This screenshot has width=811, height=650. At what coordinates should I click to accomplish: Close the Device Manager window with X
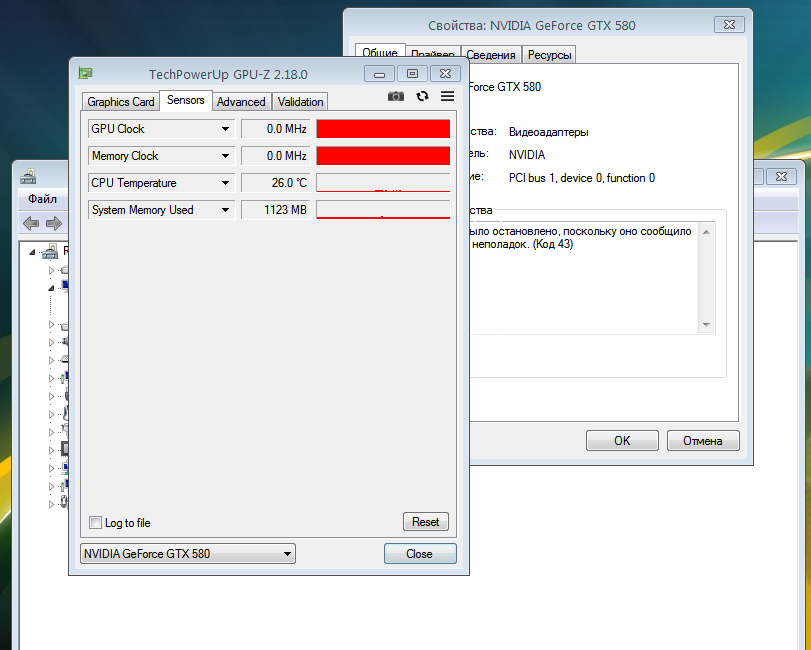[x=782, y=176]
